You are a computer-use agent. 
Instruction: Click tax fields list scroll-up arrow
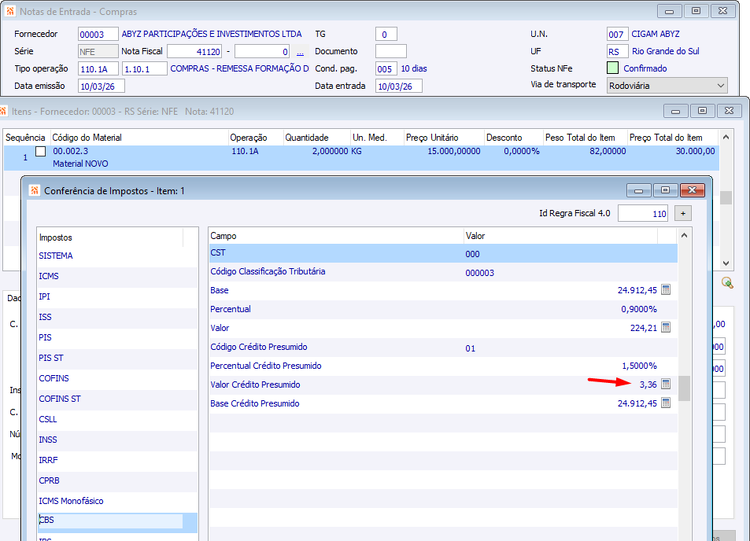[x=684, y=235]
